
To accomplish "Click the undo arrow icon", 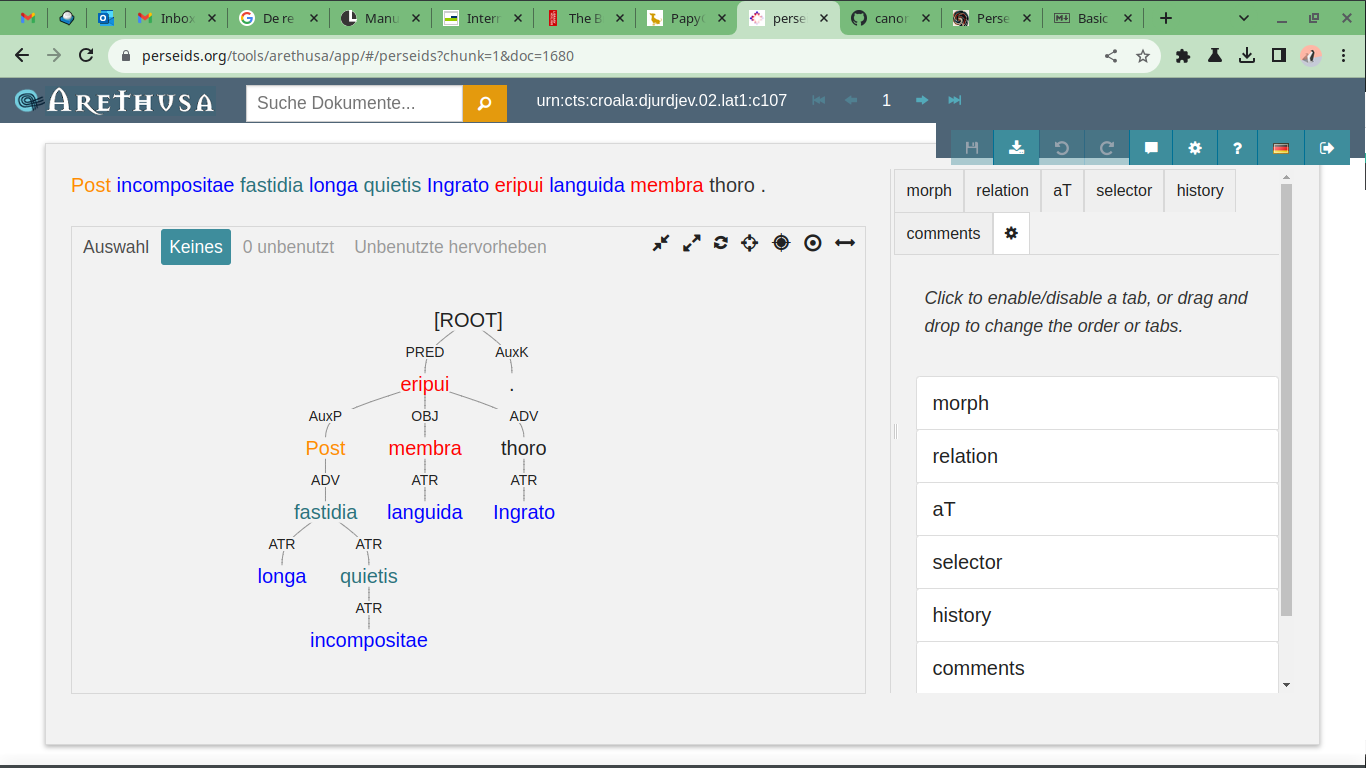I will [1062, 148].
